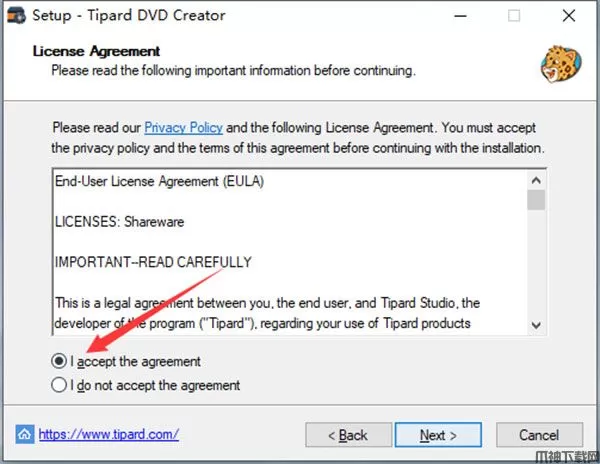
Task: Select the "I accept the agreement" radio button
Action: [59, 361]
